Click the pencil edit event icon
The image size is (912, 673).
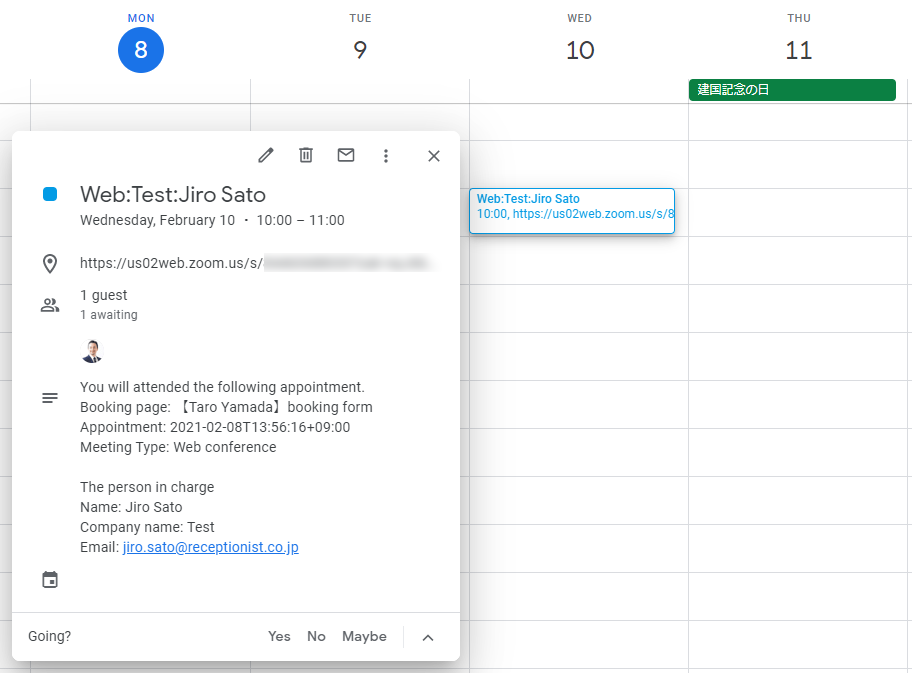[265, 155]
